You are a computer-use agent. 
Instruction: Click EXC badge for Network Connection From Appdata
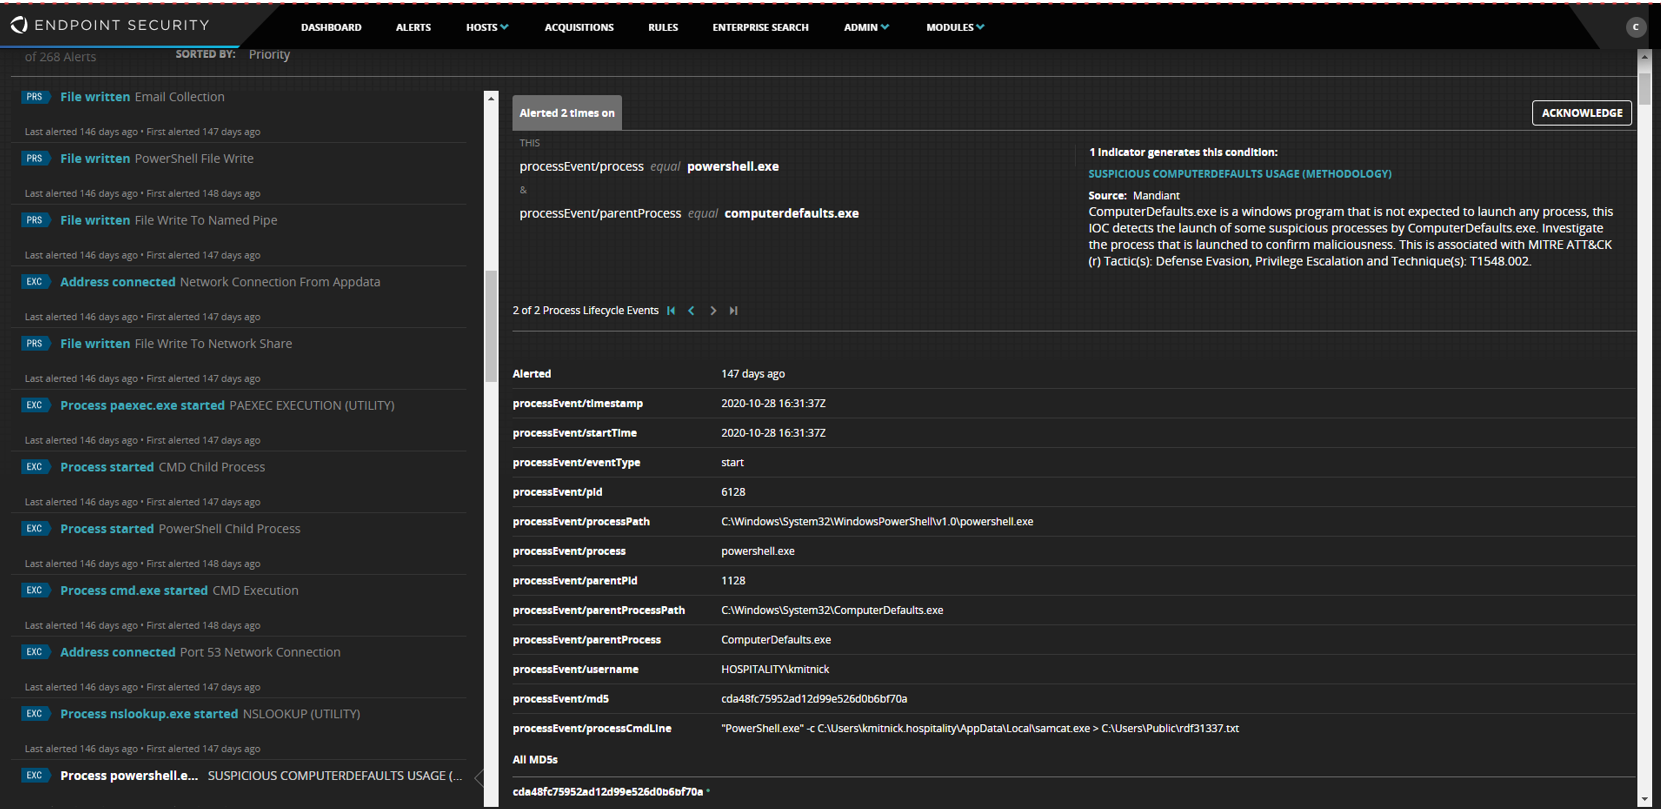pyautogui.click(x=35, y=282)
